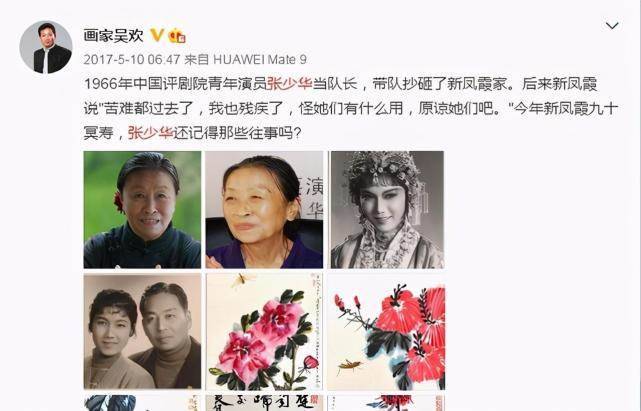Click first red 张少华 mention link
This screenshot has height=411, width=641.
[x=289, y=83]
